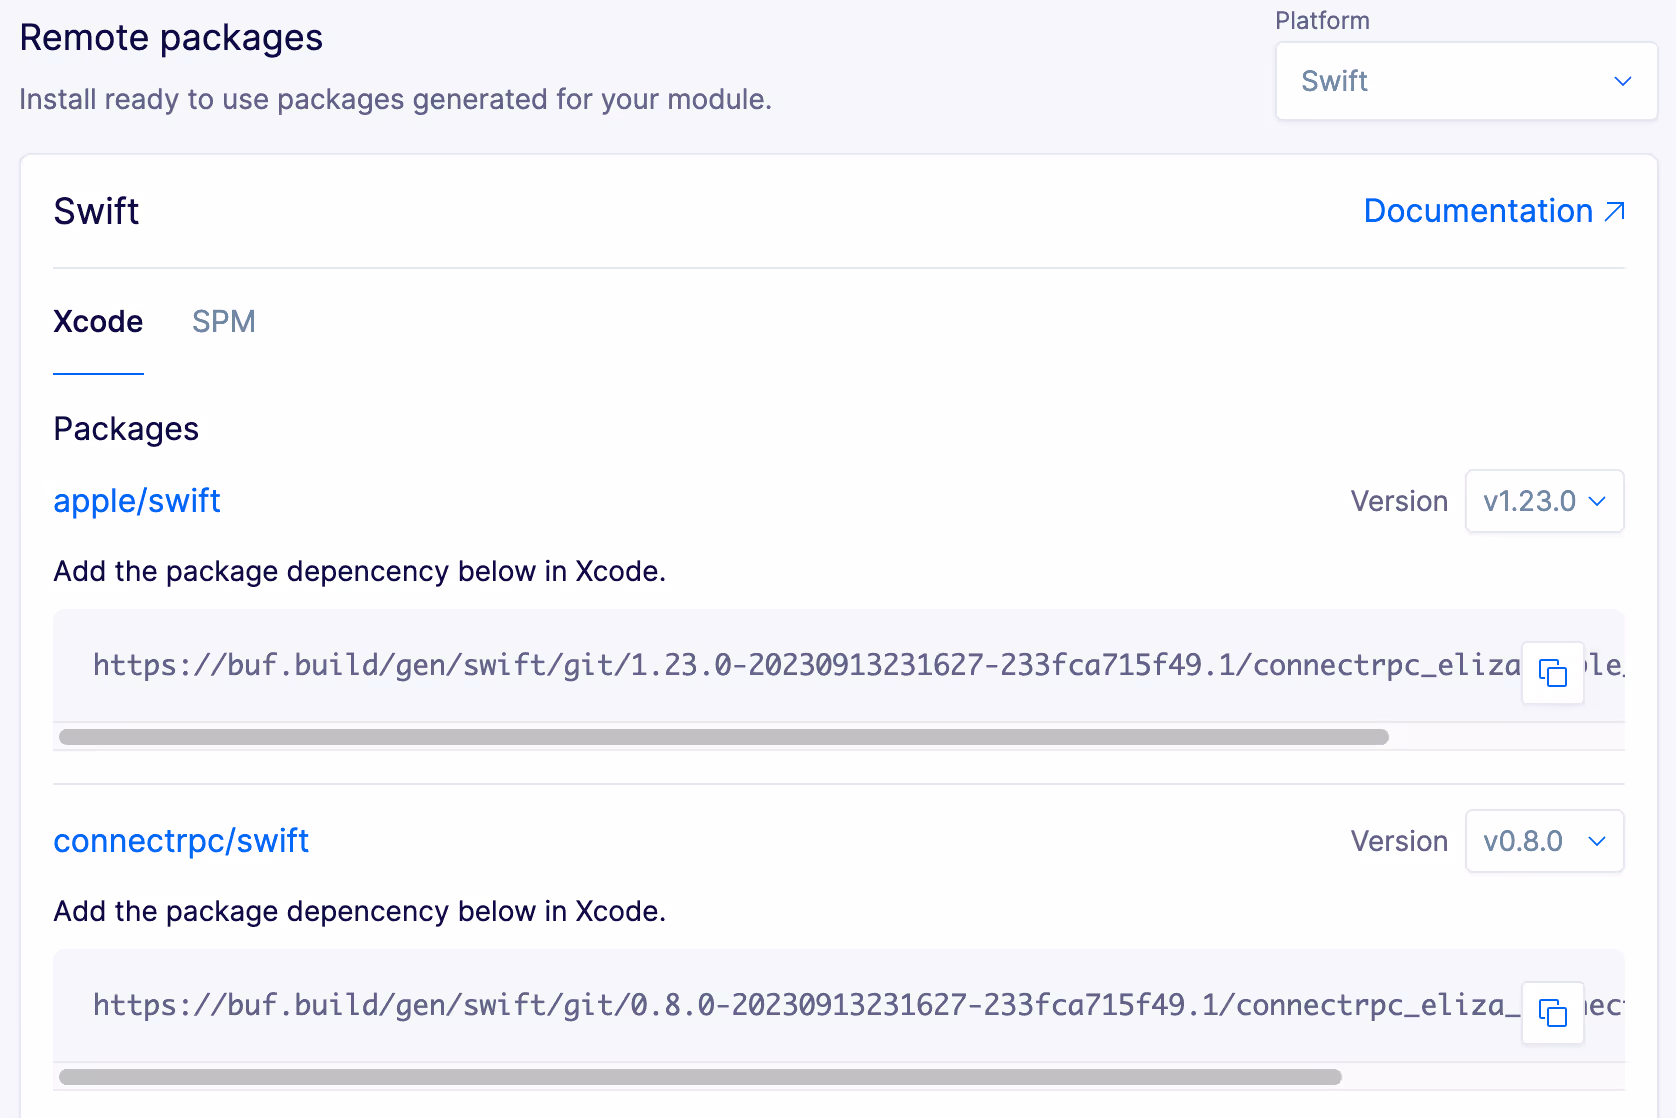
Task: Open the Documentation link
Action: tap(1478, 211)
